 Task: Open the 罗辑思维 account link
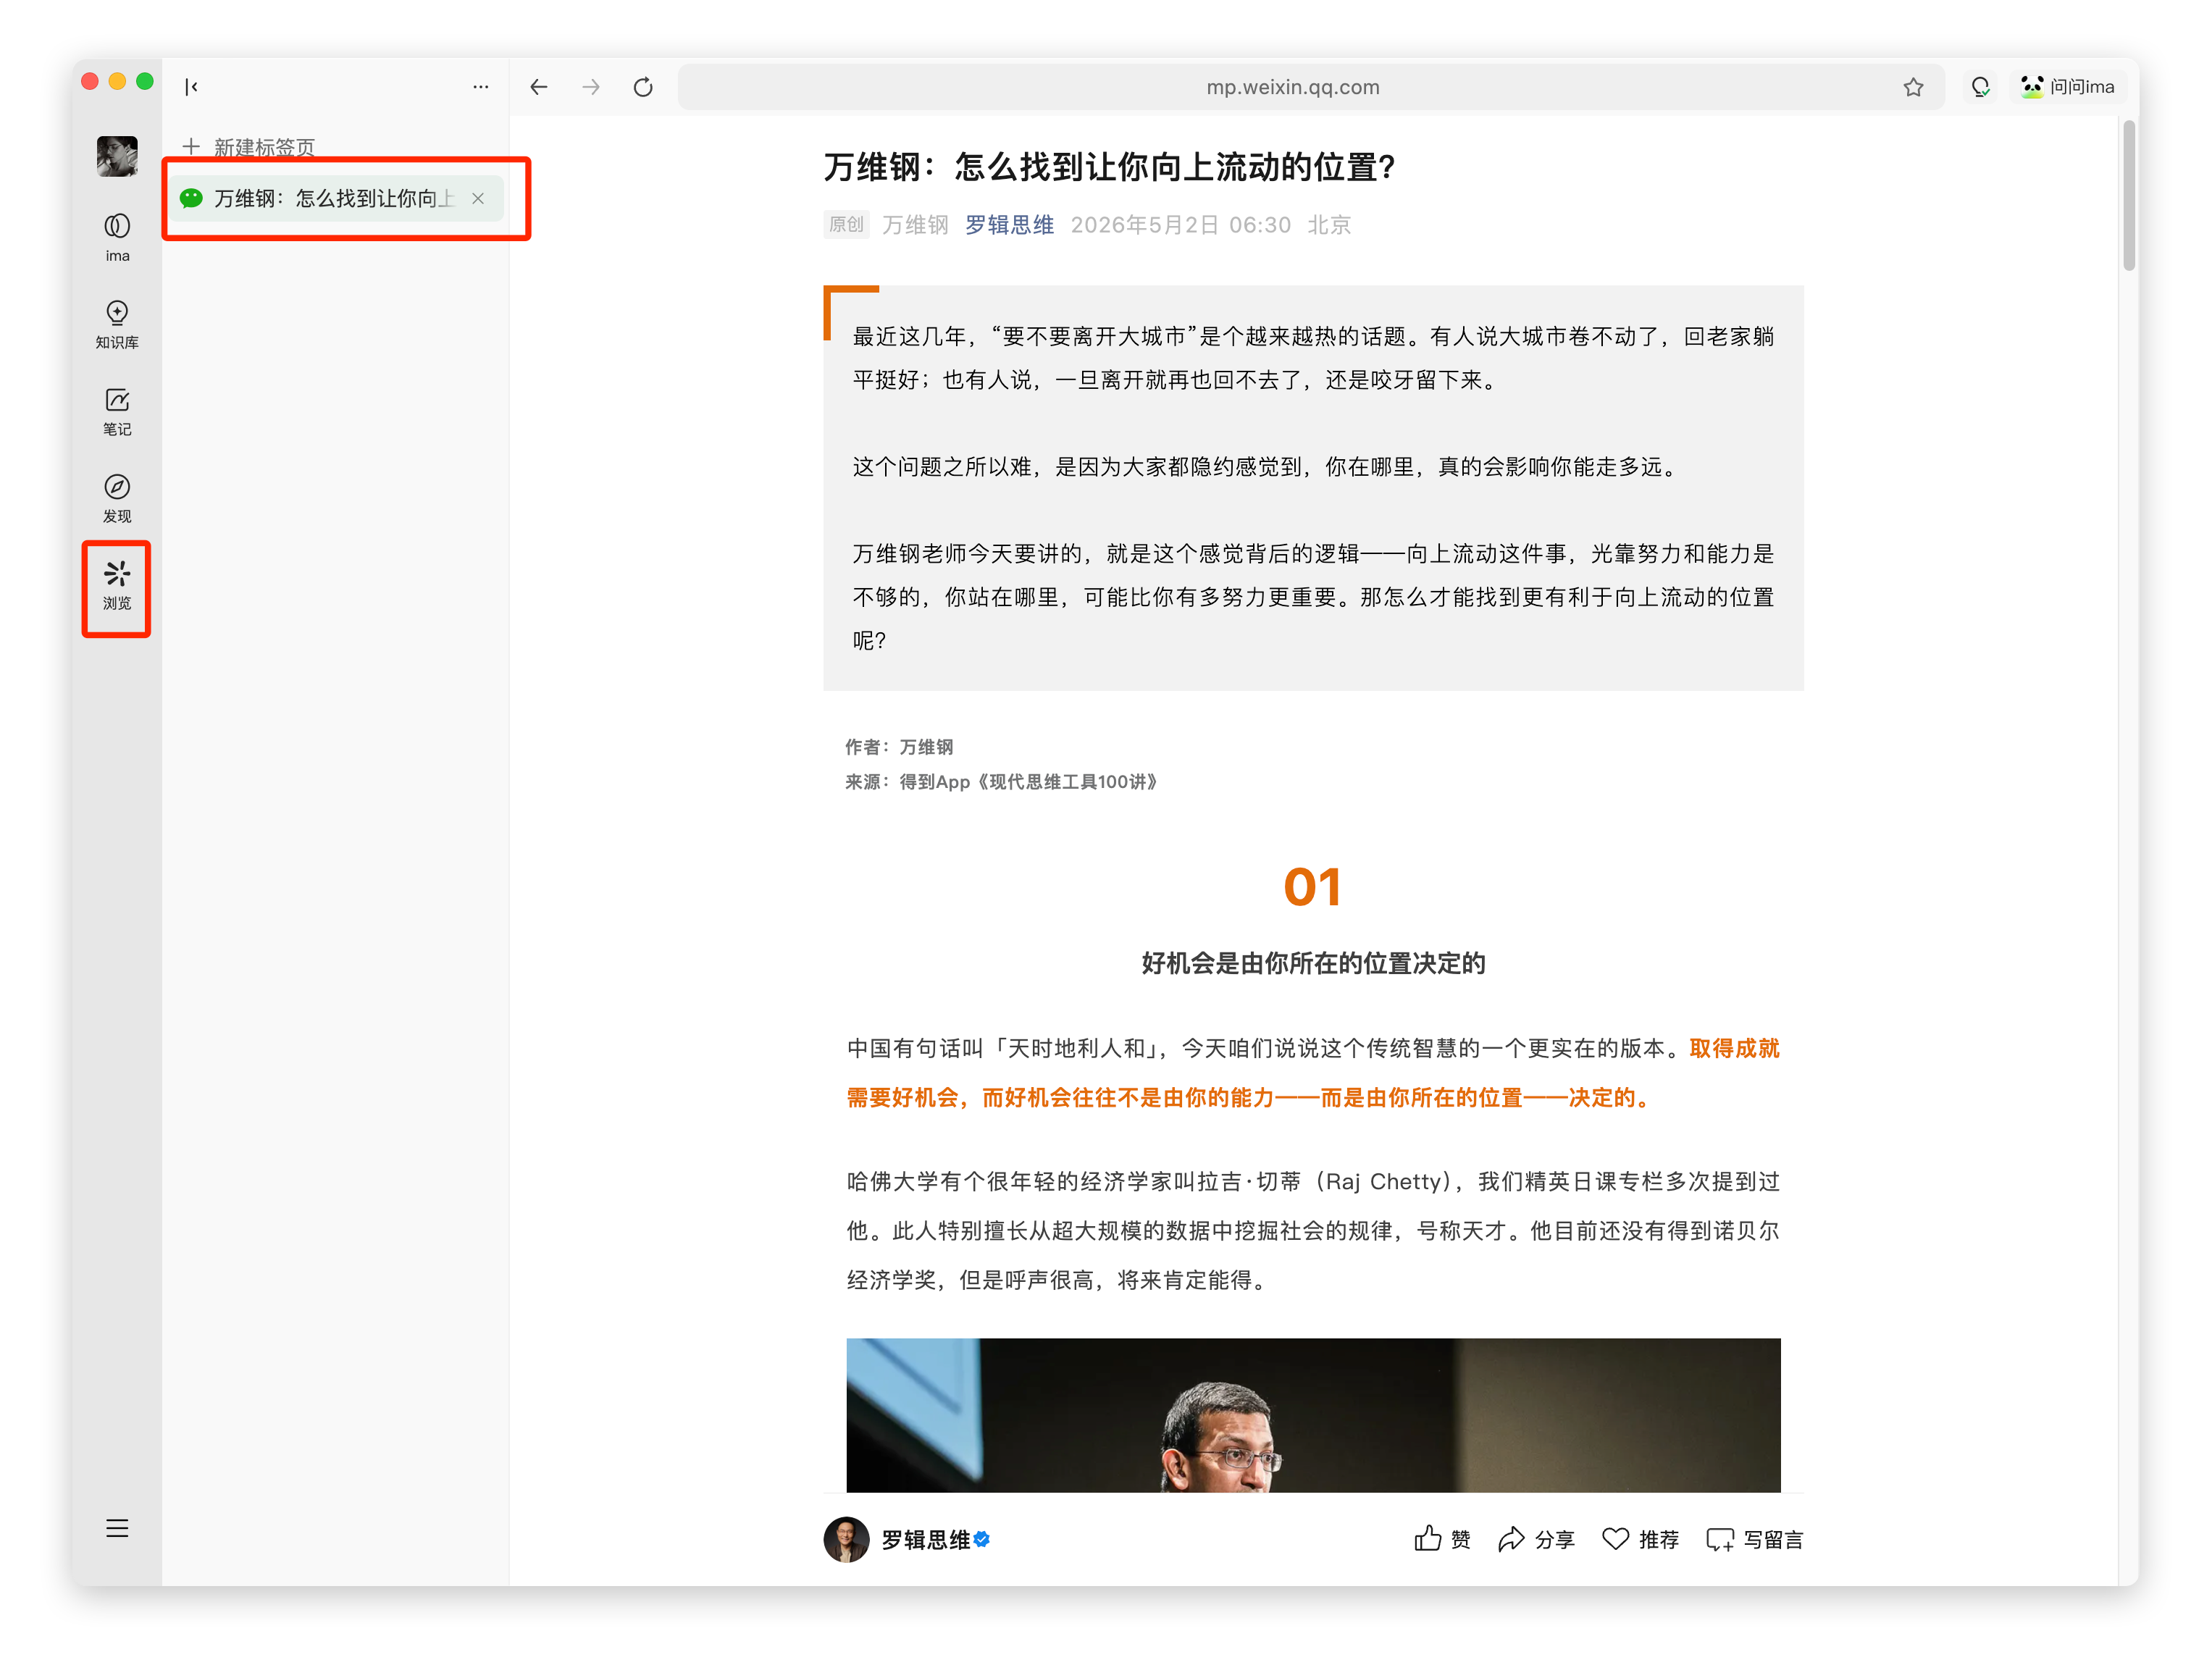(x=1009, y=225)
